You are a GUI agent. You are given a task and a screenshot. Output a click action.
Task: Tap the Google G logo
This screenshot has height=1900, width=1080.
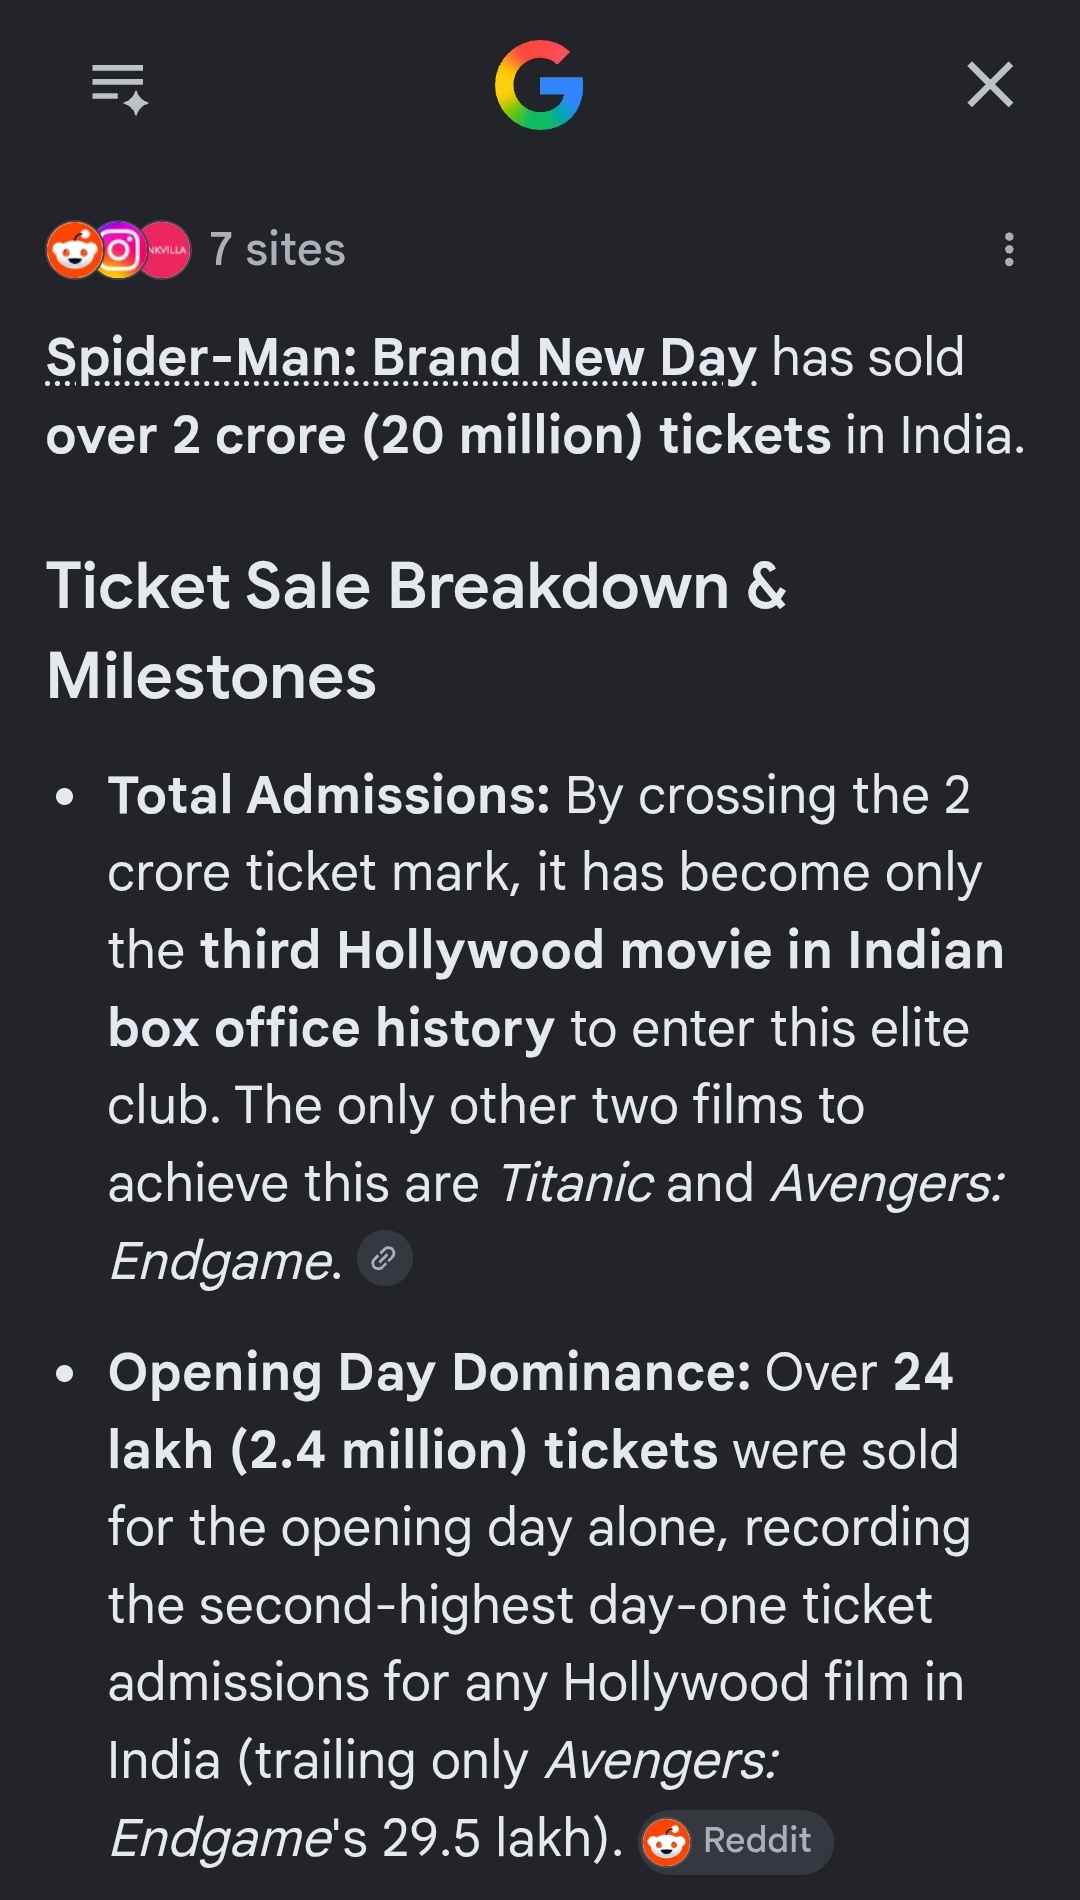click(x=539, y=85)
